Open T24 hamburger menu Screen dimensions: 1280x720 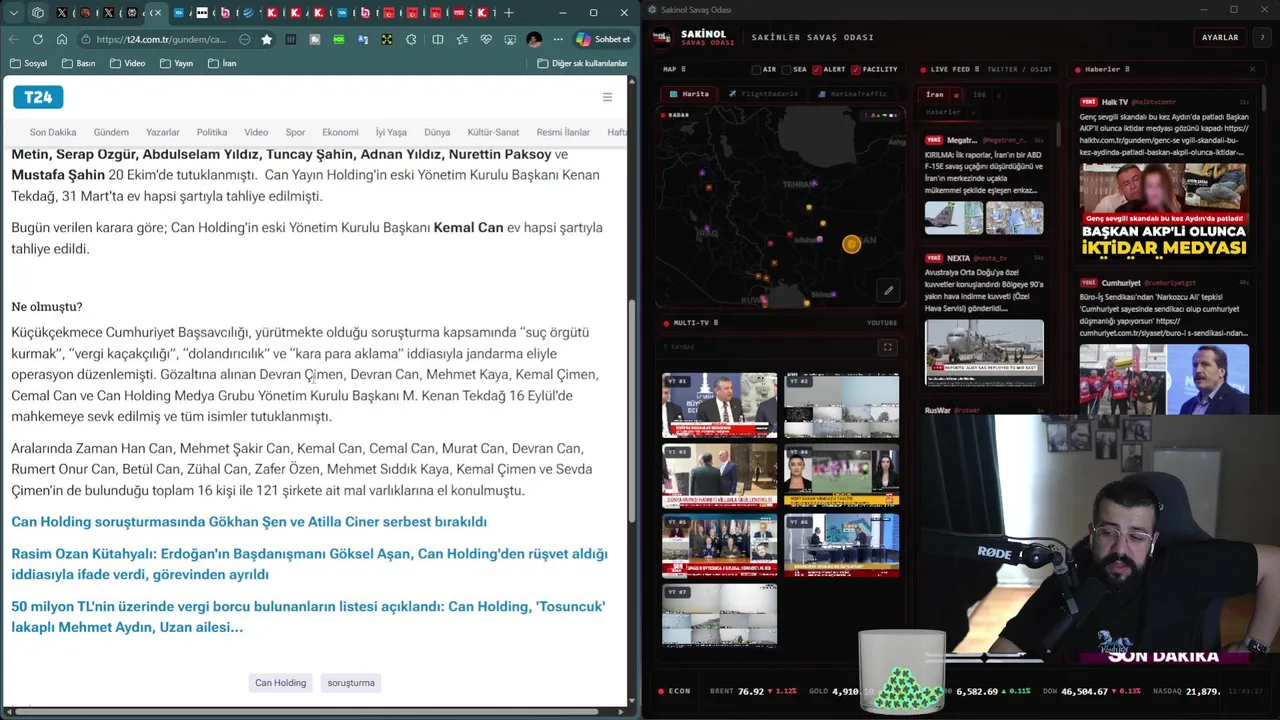coord(607,97)
